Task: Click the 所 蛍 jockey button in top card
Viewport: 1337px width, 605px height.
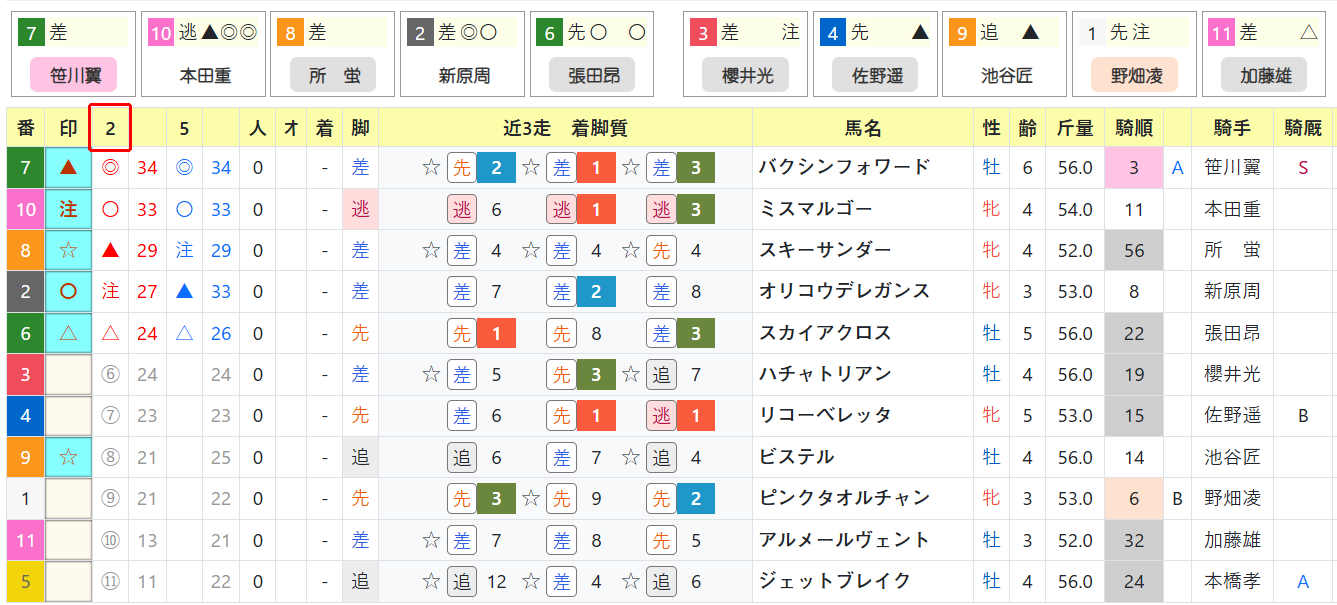Action: tap(333, 75)
